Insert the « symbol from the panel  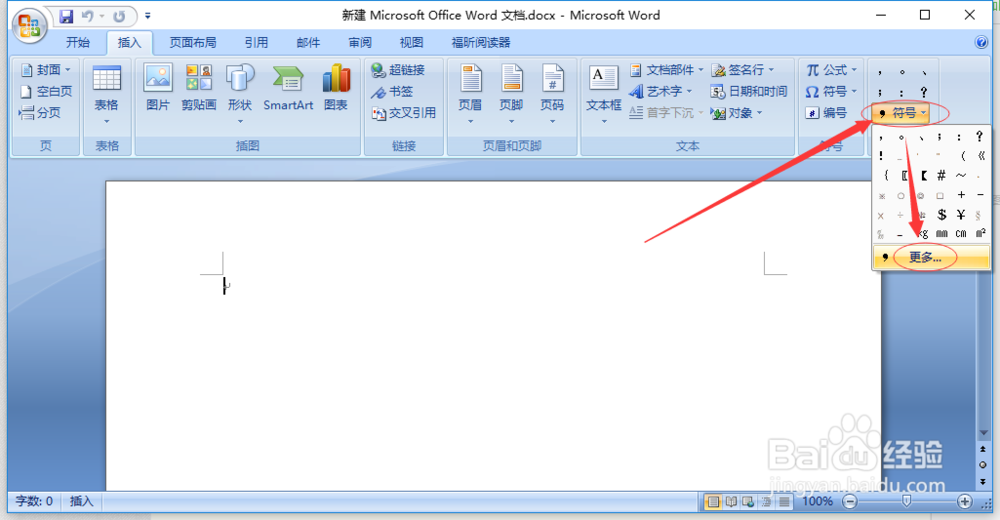[x=980, y=156]
